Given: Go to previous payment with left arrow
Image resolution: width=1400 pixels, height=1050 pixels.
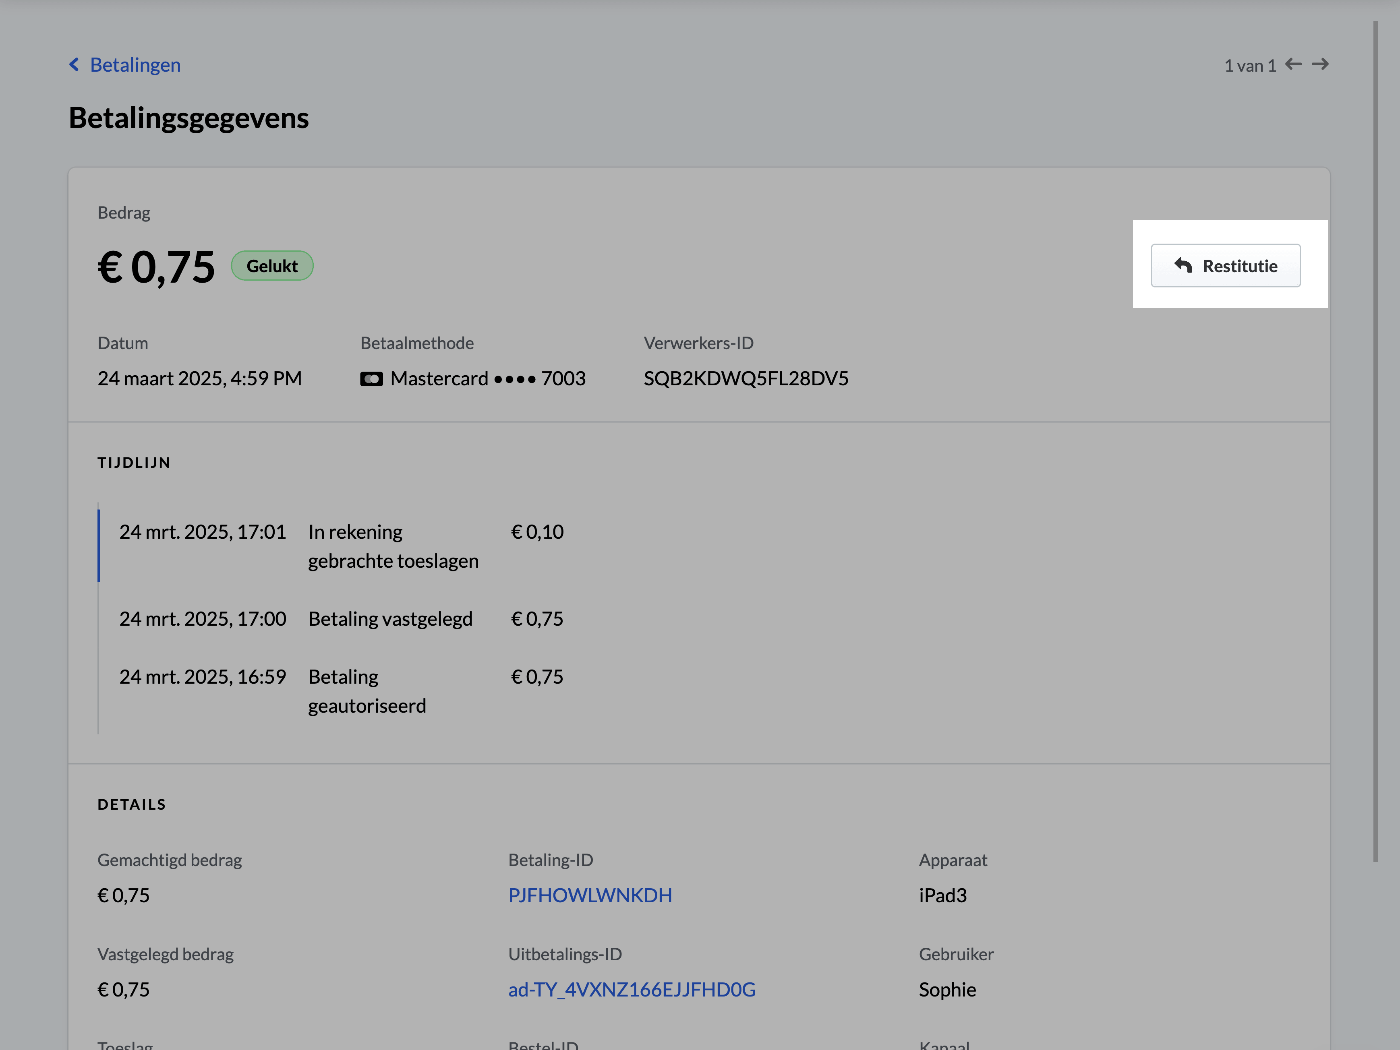Looking at the screenshot, I should (1294, 64).
